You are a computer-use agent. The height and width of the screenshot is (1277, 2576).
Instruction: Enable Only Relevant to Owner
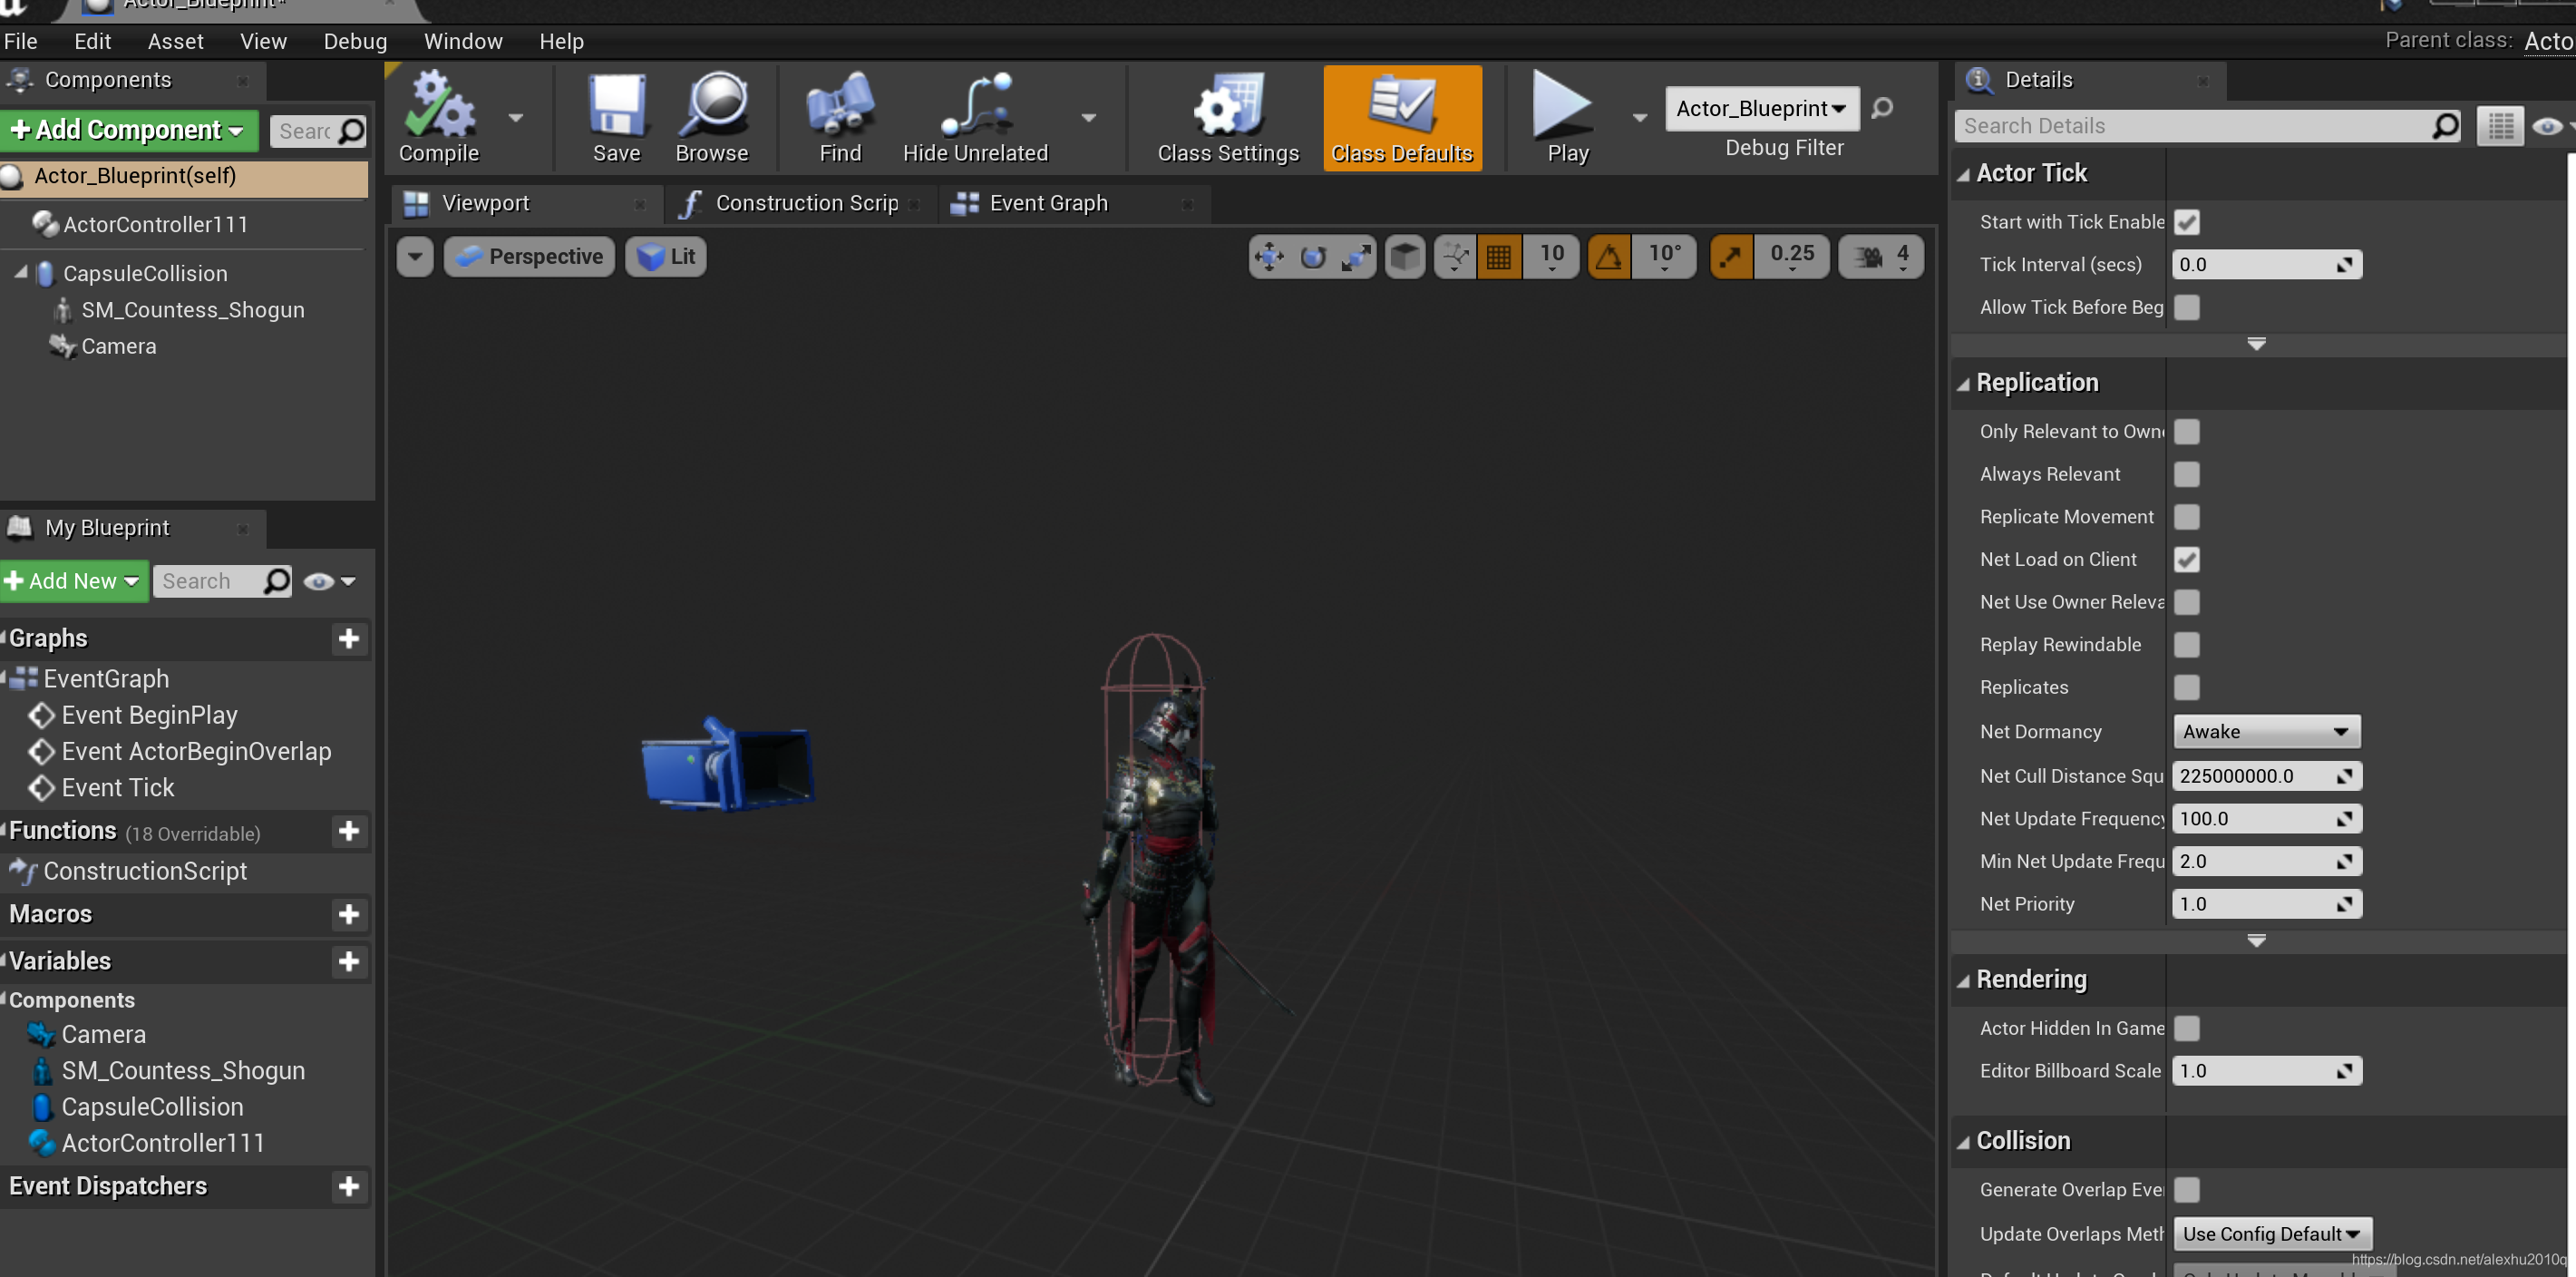coord(2187,432)
